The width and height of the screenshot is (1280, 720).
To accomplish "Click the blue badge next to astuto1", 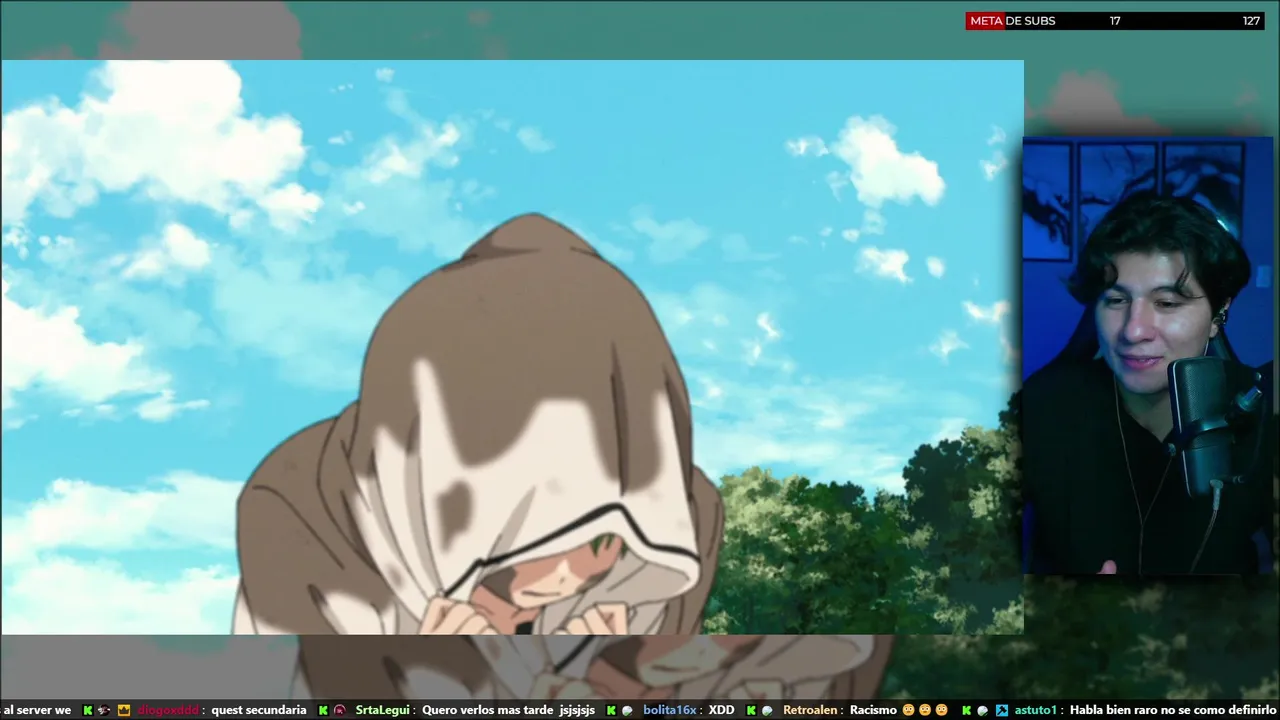I will pos(1002,710).
